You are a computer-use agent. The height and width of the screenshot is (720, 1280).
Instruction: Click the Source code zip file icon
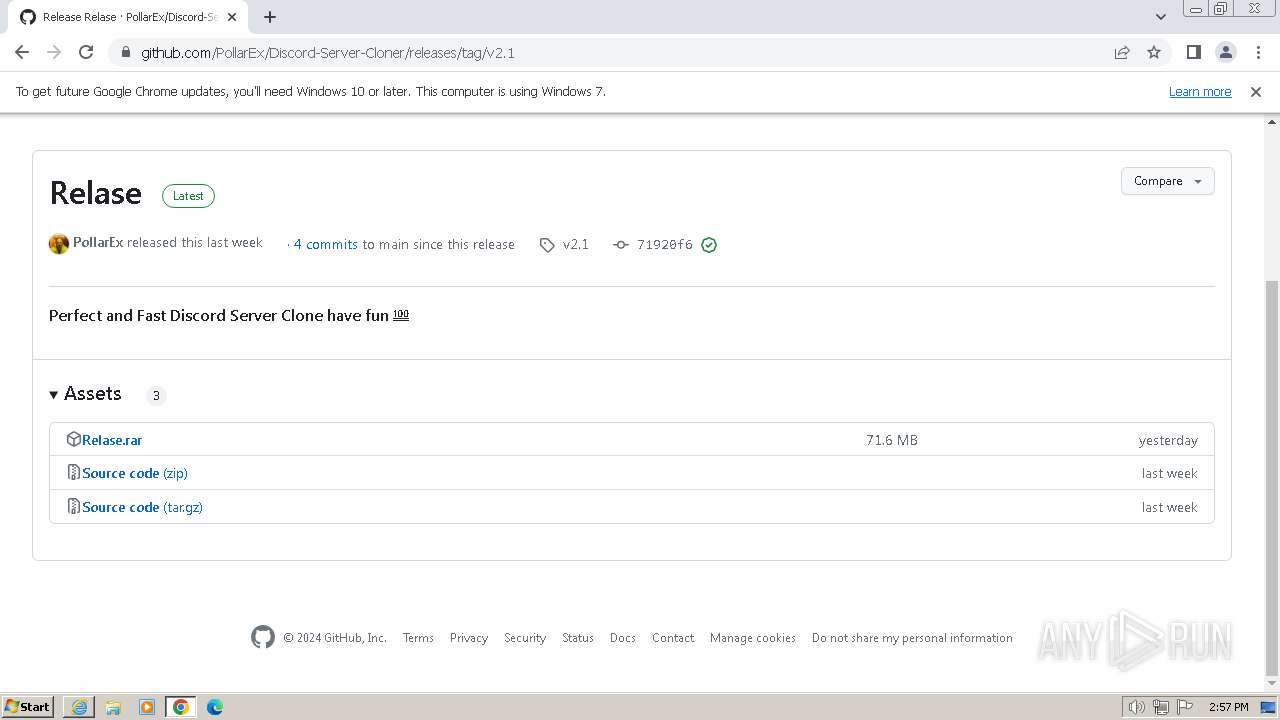(x=73, y=472)
